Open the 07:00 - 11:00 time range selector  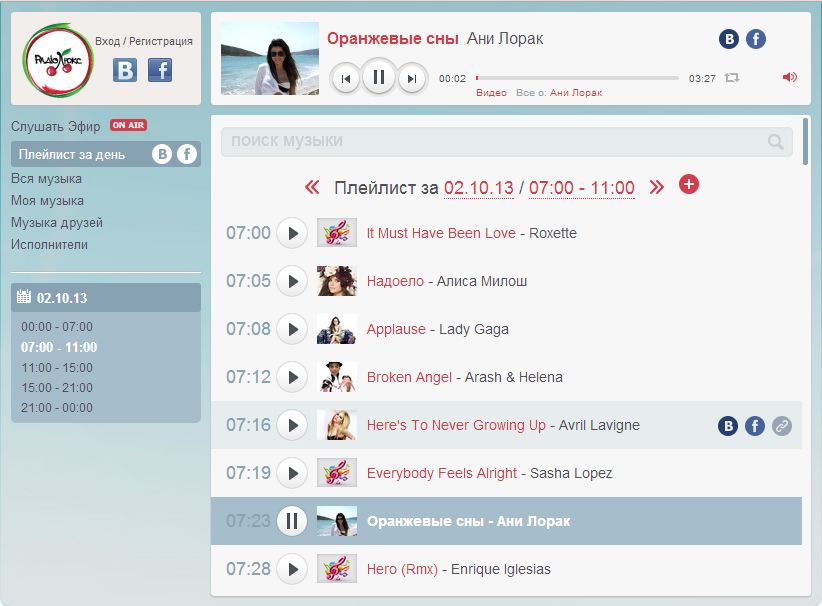tap(581, 188)
